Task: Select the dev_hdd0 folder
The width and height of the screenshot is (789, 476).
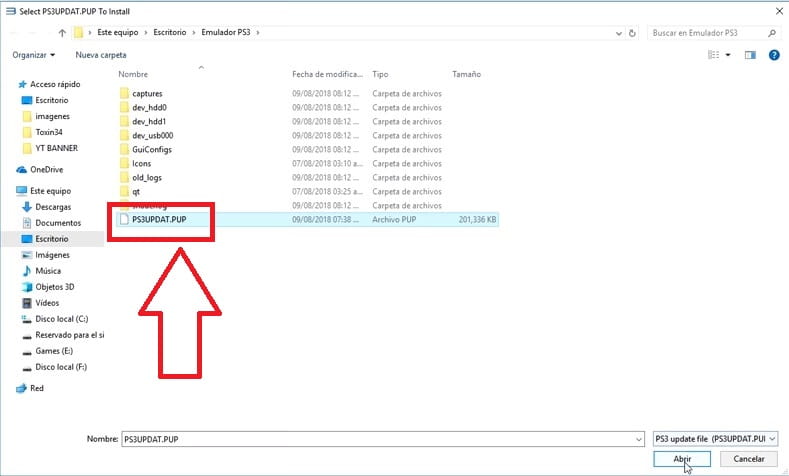Action: (x=151, y=107)
